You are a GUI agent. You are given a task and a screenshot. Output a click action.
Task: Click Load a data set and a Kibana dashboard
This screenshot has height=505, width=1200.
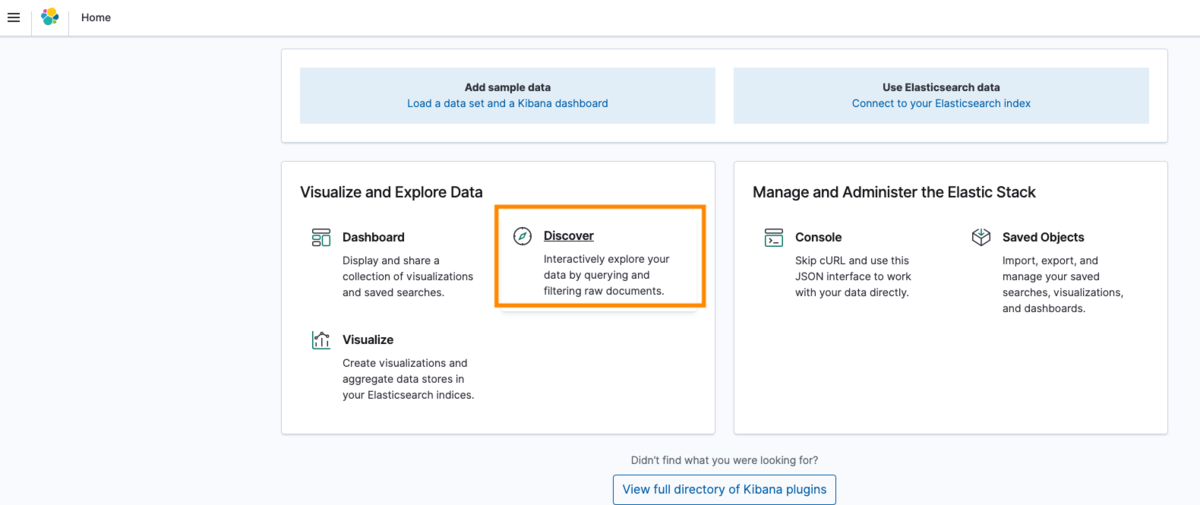coord(507,103)
